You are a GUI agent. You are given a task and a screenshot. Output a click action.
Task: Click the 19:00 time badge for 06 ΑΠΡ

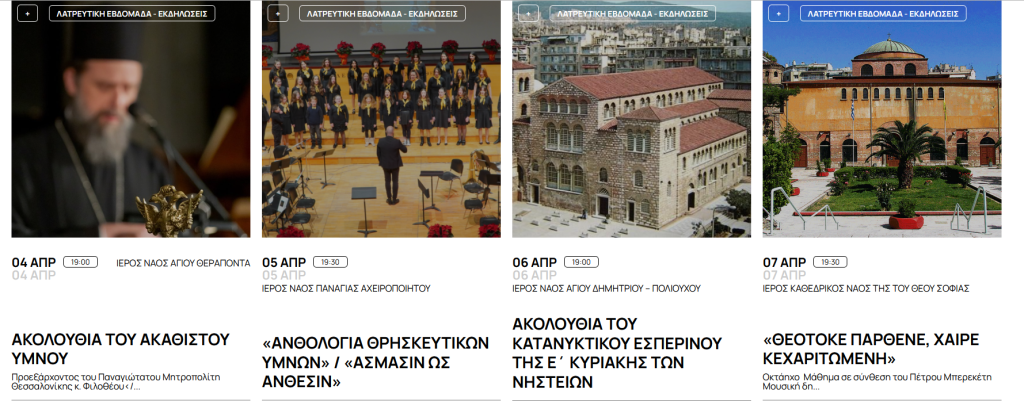[581, 262]
